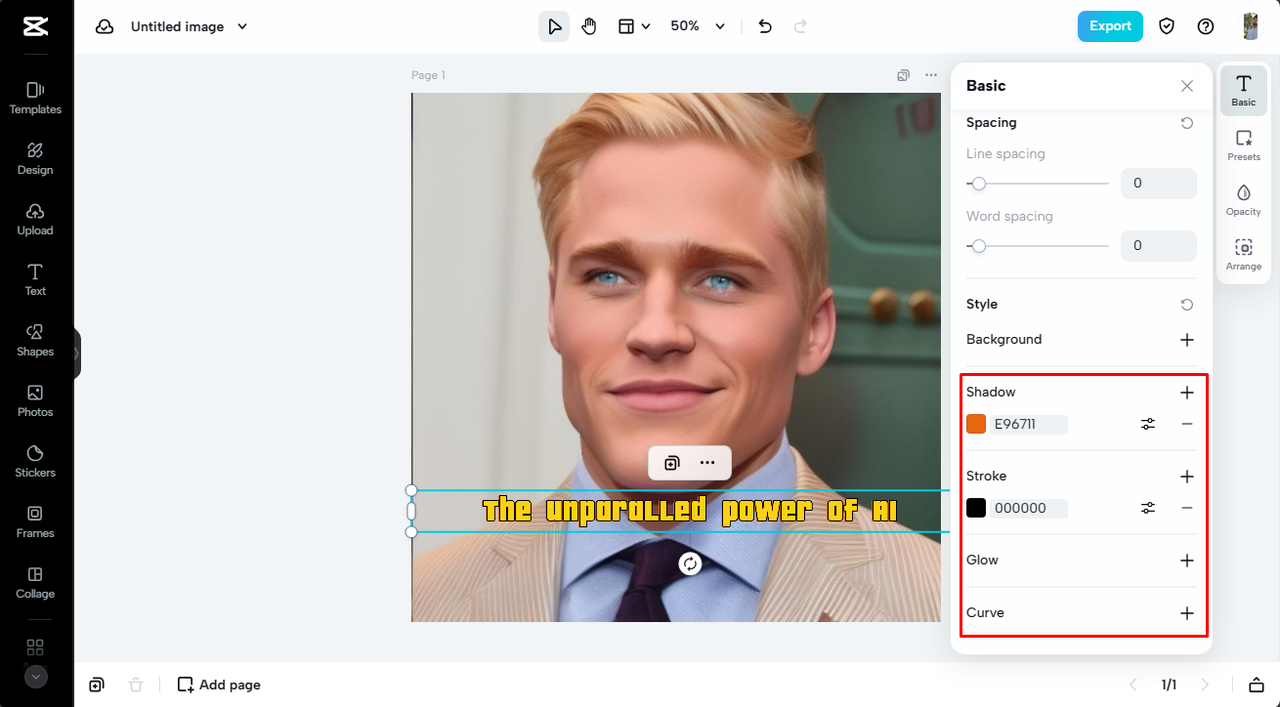
Task: Open the 50% zoom dropdown
Action: pyautogui.click(x=697, y=27)
